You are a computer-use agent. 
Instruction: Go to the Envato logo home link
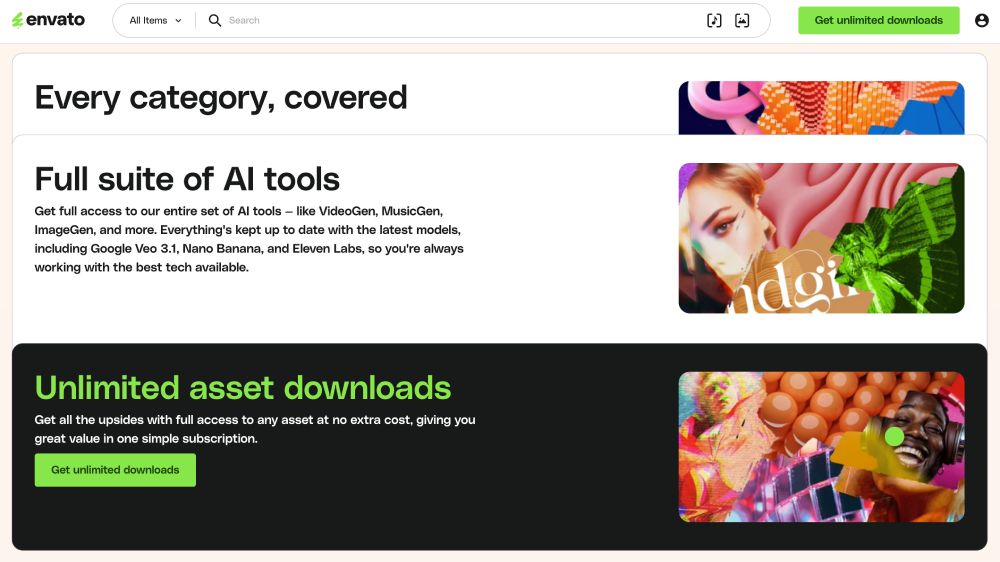[48, 20]
